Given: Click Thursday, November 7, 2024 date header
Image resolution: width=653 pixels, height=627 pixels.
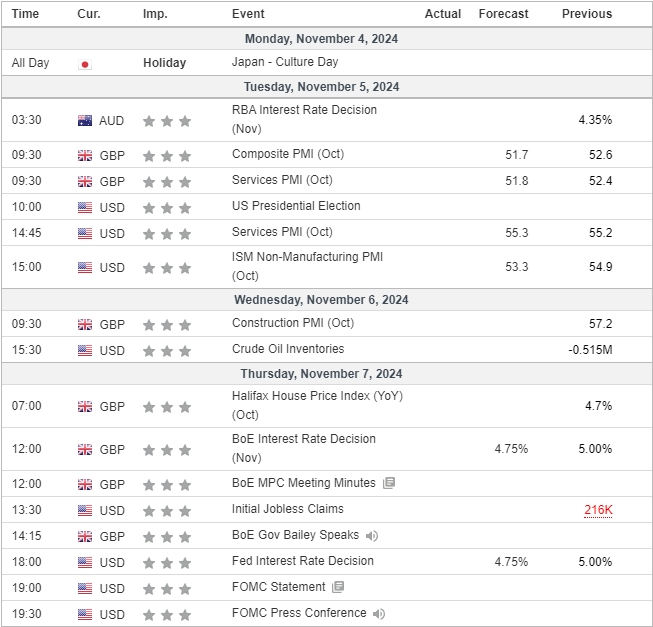Looking at the screenshot, I should pos(321,374).
